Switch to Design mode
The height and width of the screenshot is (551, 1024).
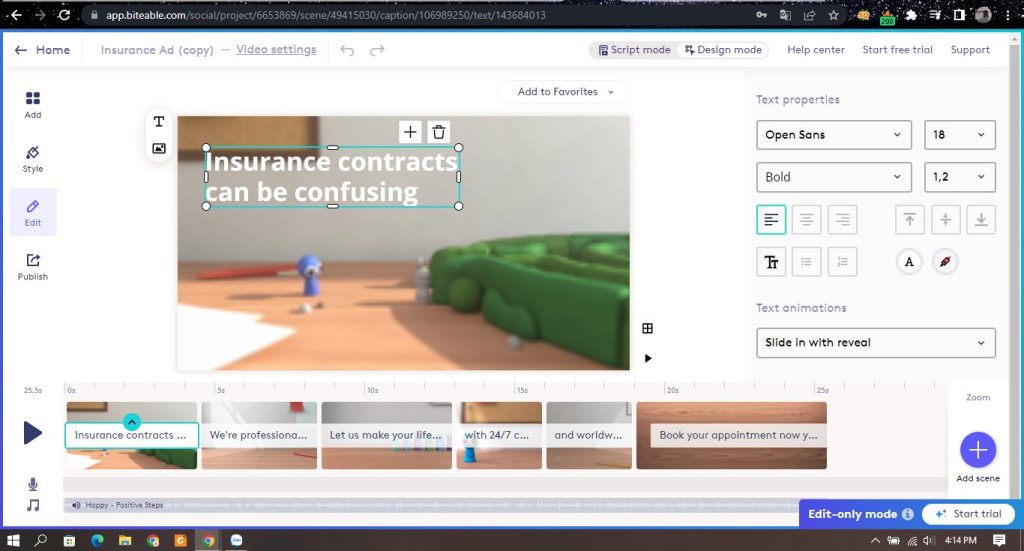click(x=722, y=50)
